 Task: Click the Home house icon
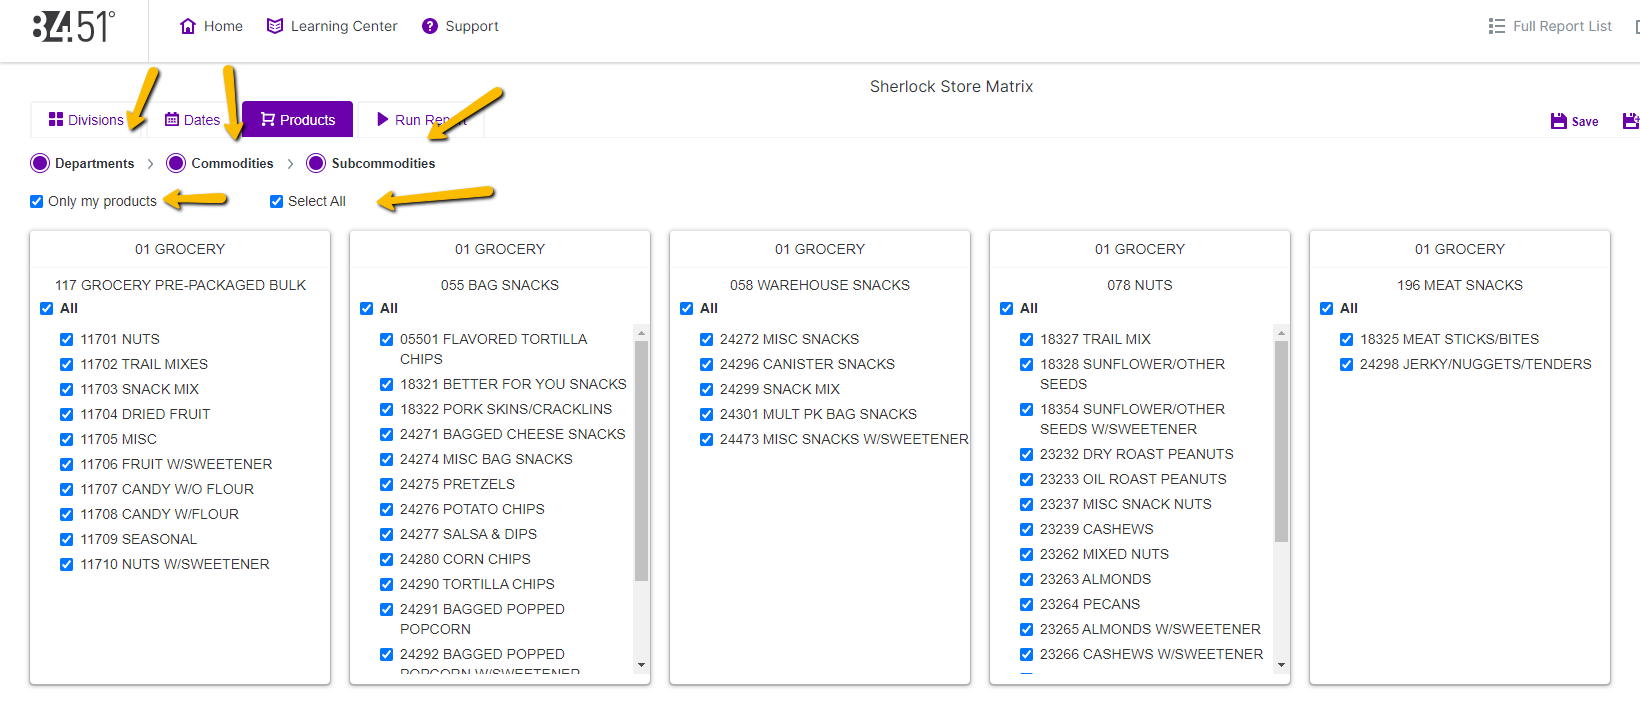point(188,26)
